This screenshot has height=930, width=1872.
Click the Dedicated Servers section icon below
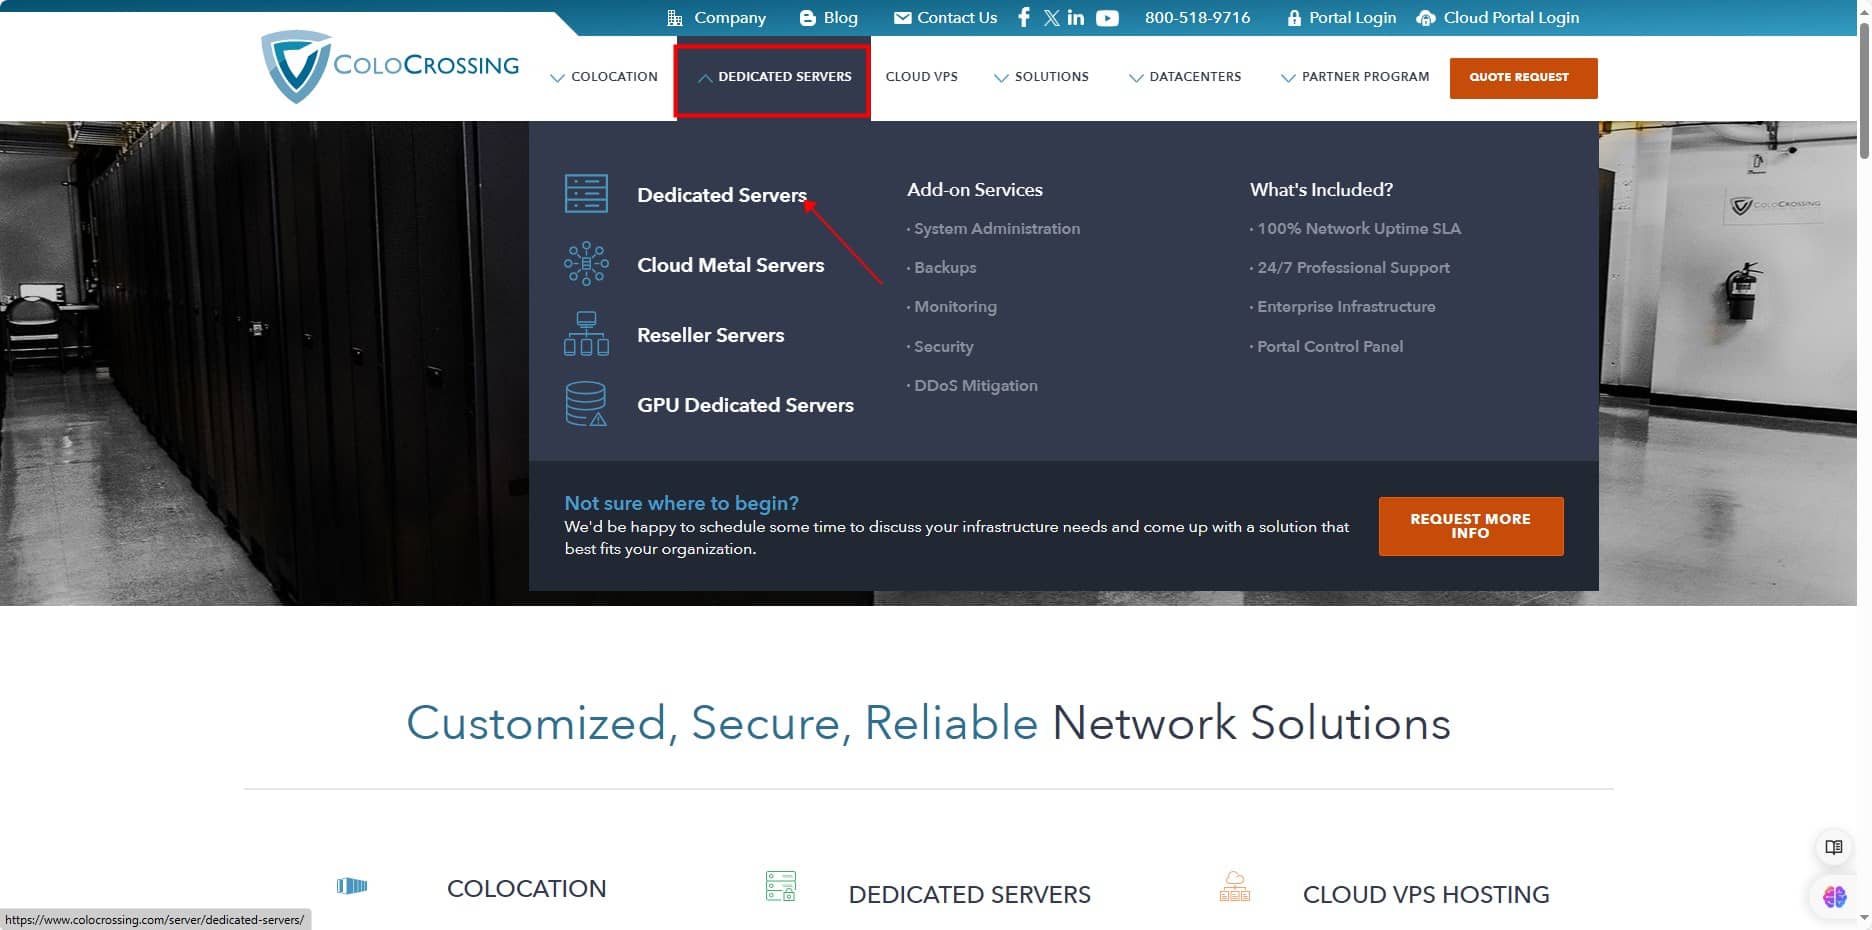(781, 886)
